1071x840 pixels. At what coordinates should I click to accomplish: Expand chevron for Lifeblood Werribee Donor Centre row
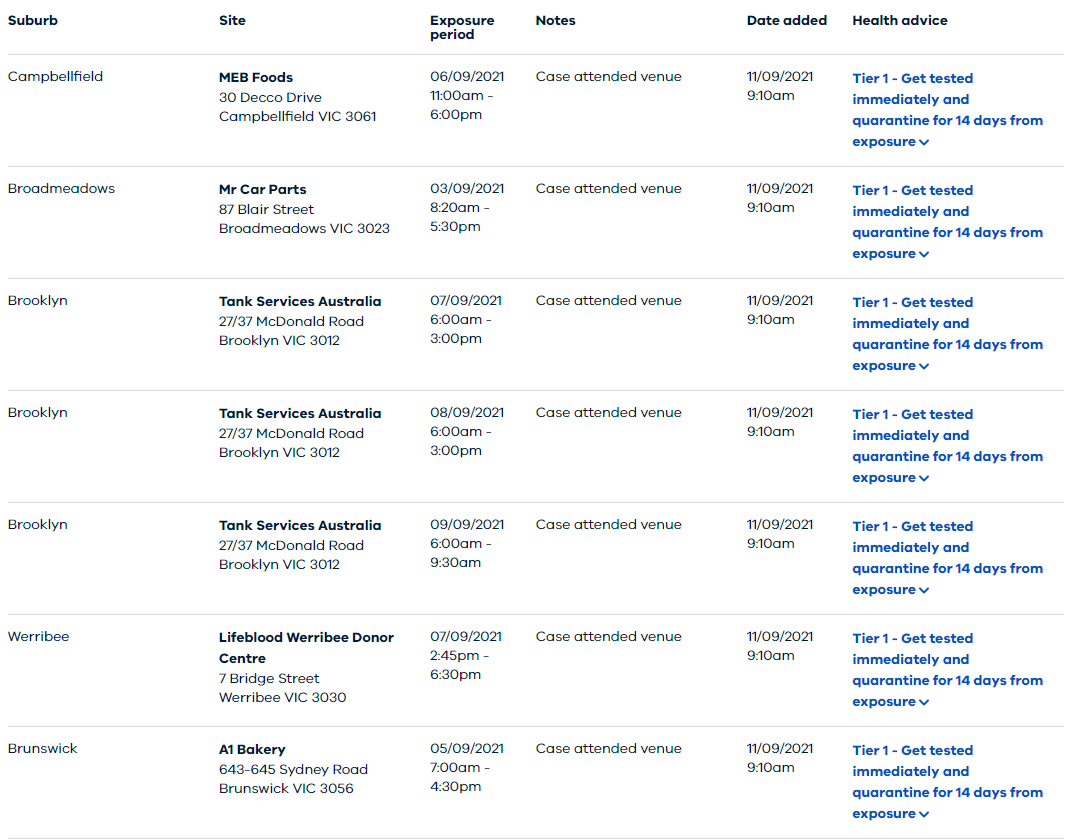[924, 702]
